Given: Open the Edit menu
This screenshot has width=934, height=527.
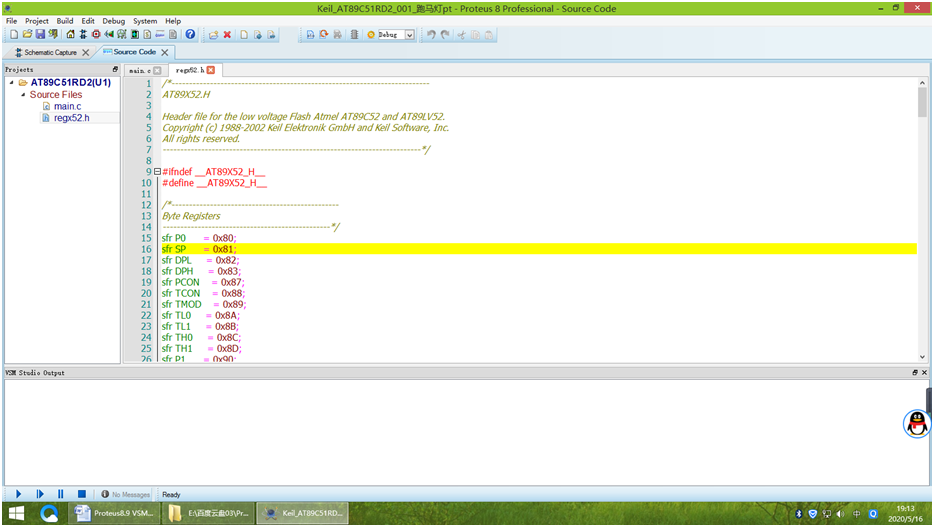Looking at the screenshot, I should point(88,21).
